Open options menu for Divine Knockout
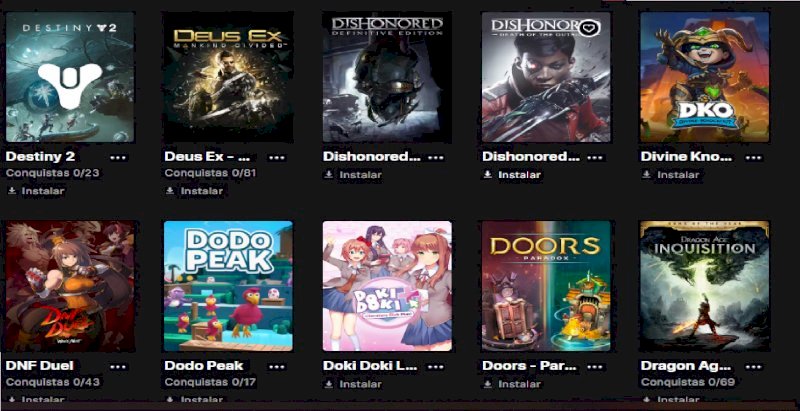This screenshot has height=411, width=800. pos(753,158)
